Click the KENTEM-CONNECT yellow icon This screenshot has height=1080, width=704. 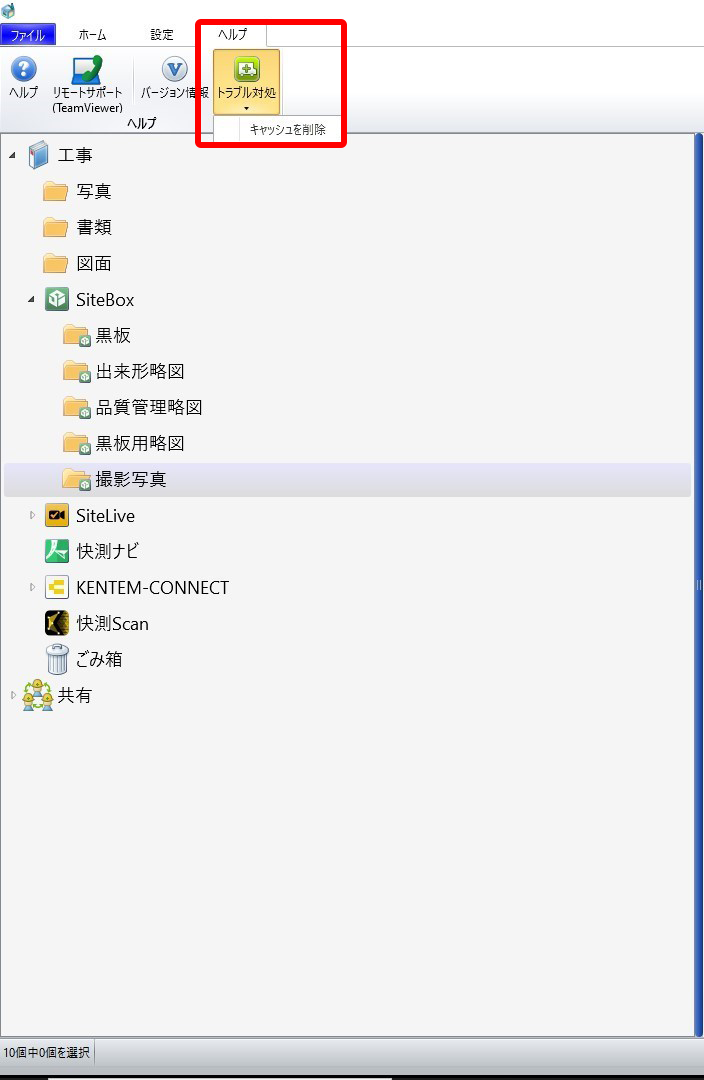(56, 588)
